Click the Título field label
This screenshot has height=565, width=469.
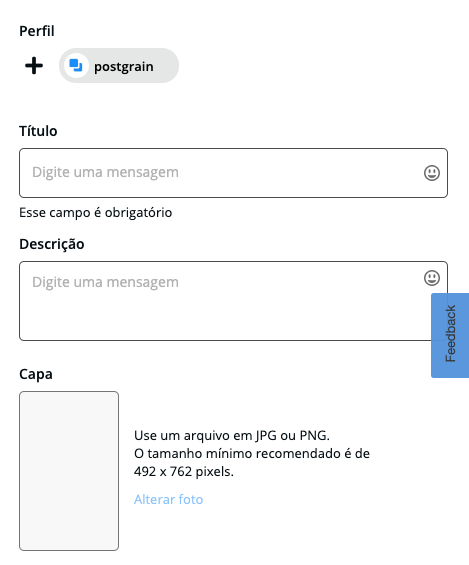tap(38, 131)
